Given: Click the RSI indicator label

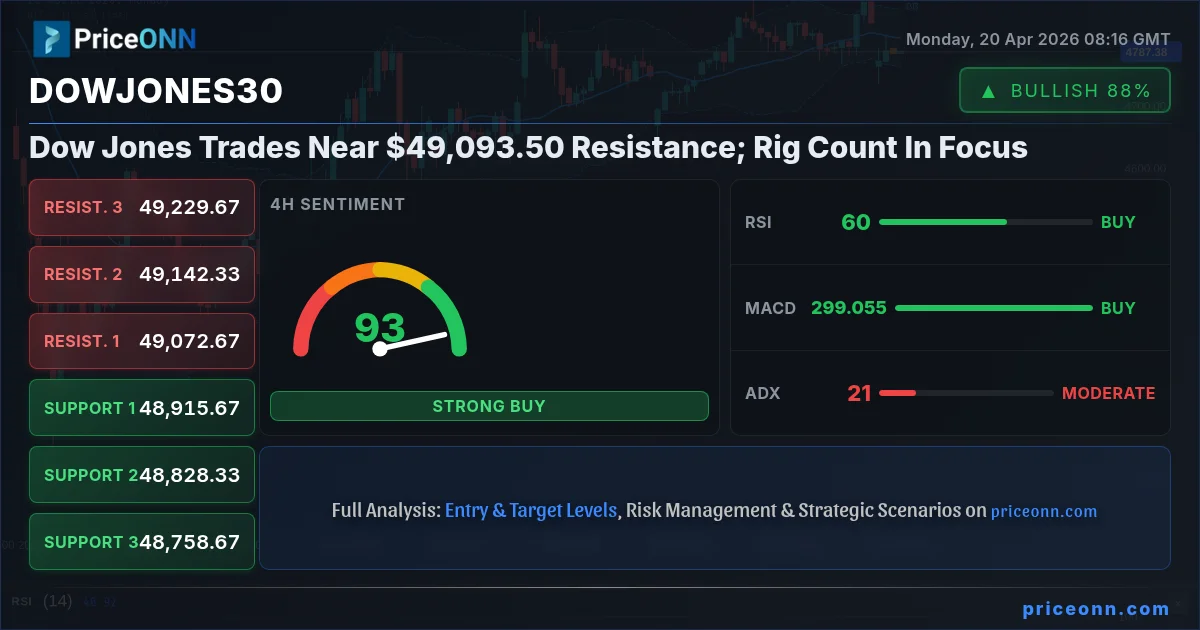Looking at the screenshot, I should tap(759, 222).
